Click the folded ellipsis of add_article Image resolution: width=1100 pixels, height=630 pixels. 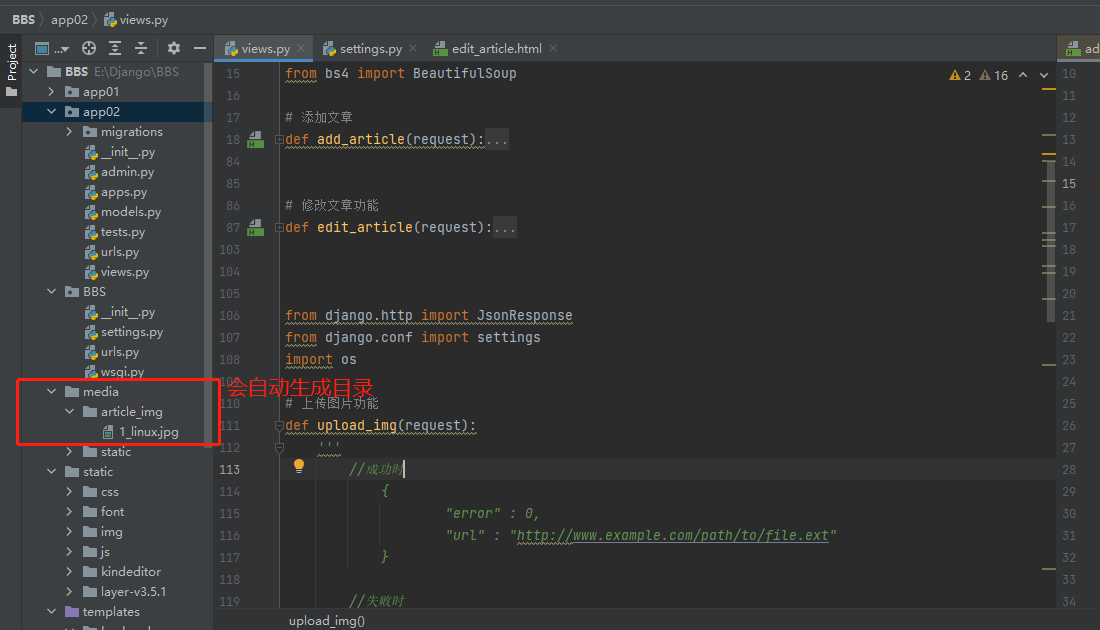[x=497, y=140]
